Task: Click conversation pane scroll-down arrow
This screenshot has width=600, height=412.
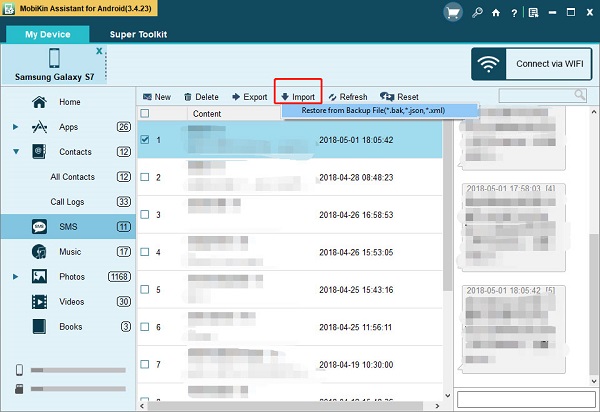Action: (594, 381)
